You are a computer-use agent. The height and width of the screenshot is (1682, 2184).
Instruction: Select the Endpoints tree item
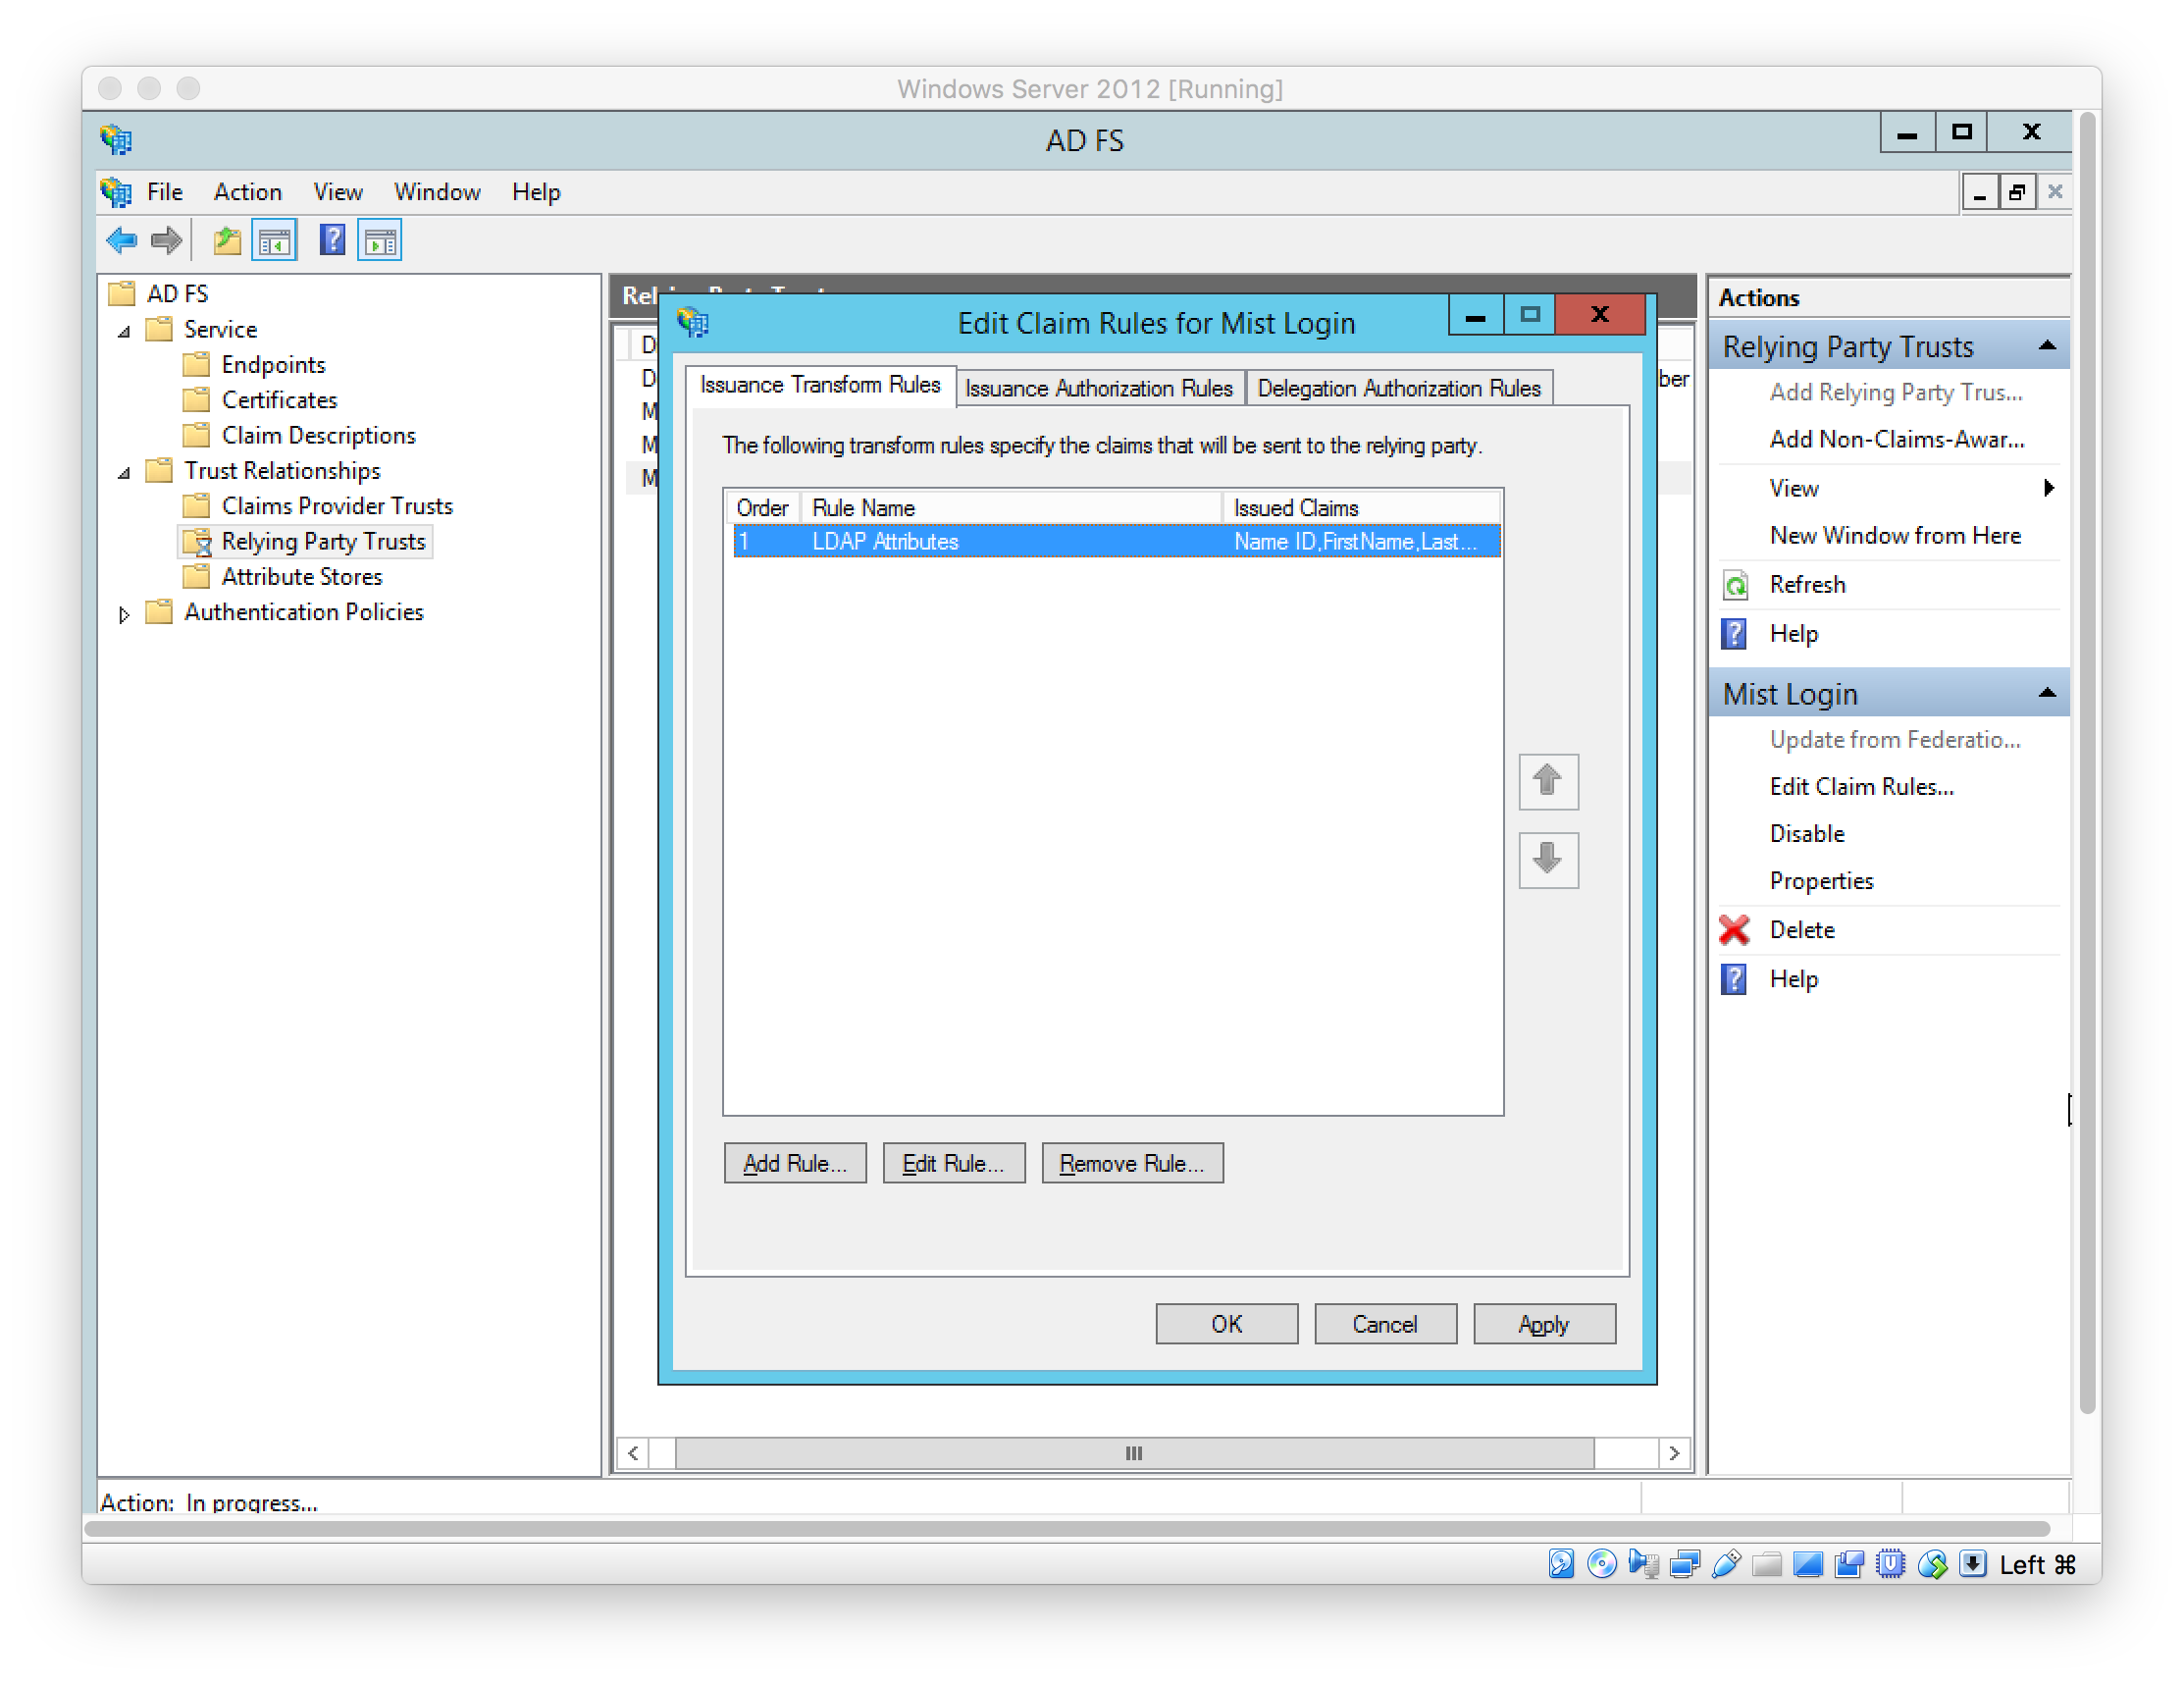click(273, 365)
